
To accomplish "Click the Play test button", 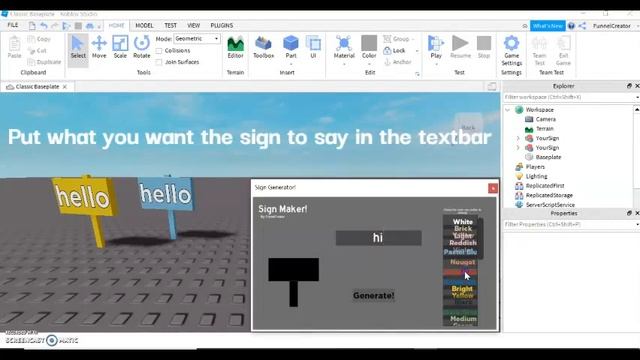I will pyautogui.click(x=436, y=47).
